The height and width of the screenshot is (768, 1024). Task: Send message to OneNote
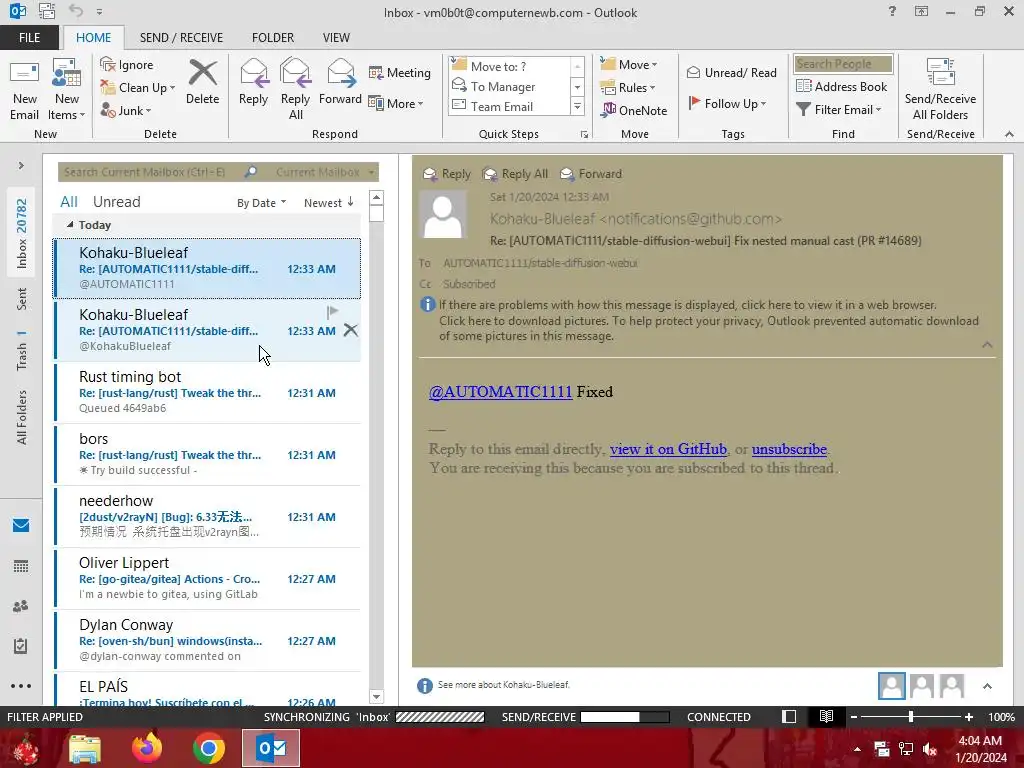pos(634,110)
